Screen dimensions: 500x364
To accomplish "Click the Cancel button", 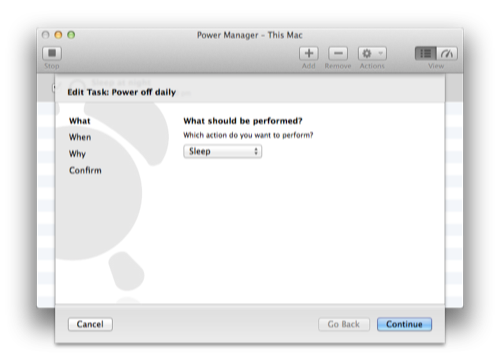I will [x=90, y=324].
